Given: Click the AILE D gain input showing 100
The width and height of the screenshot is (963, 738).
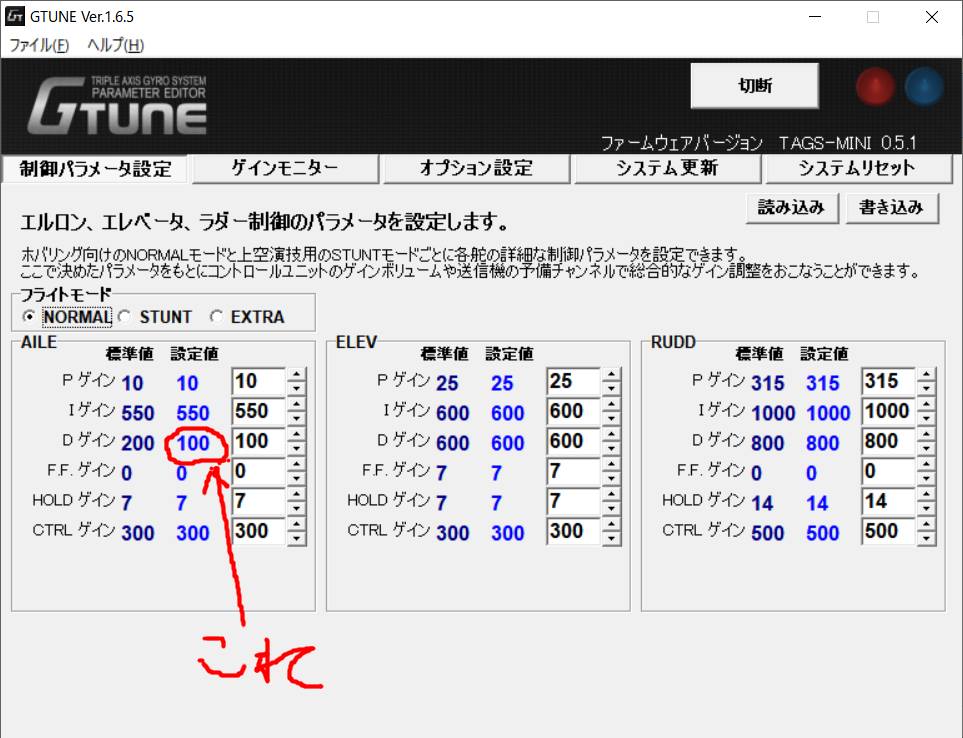Looking at the screenshot, I should [x=259, y=441].
